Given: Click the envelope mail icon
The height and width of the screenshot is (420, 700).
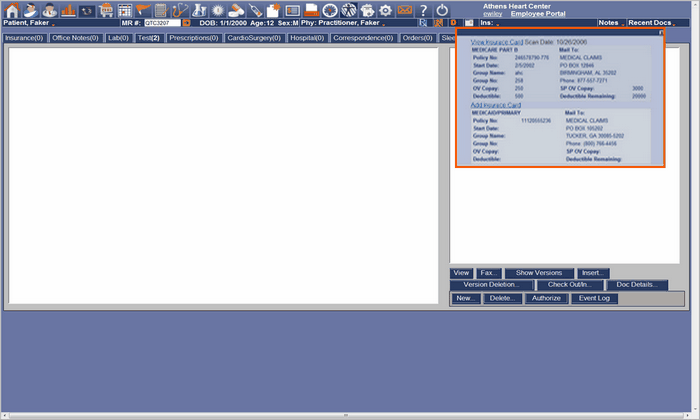Looking at the screenshot, I should (404, 9).
